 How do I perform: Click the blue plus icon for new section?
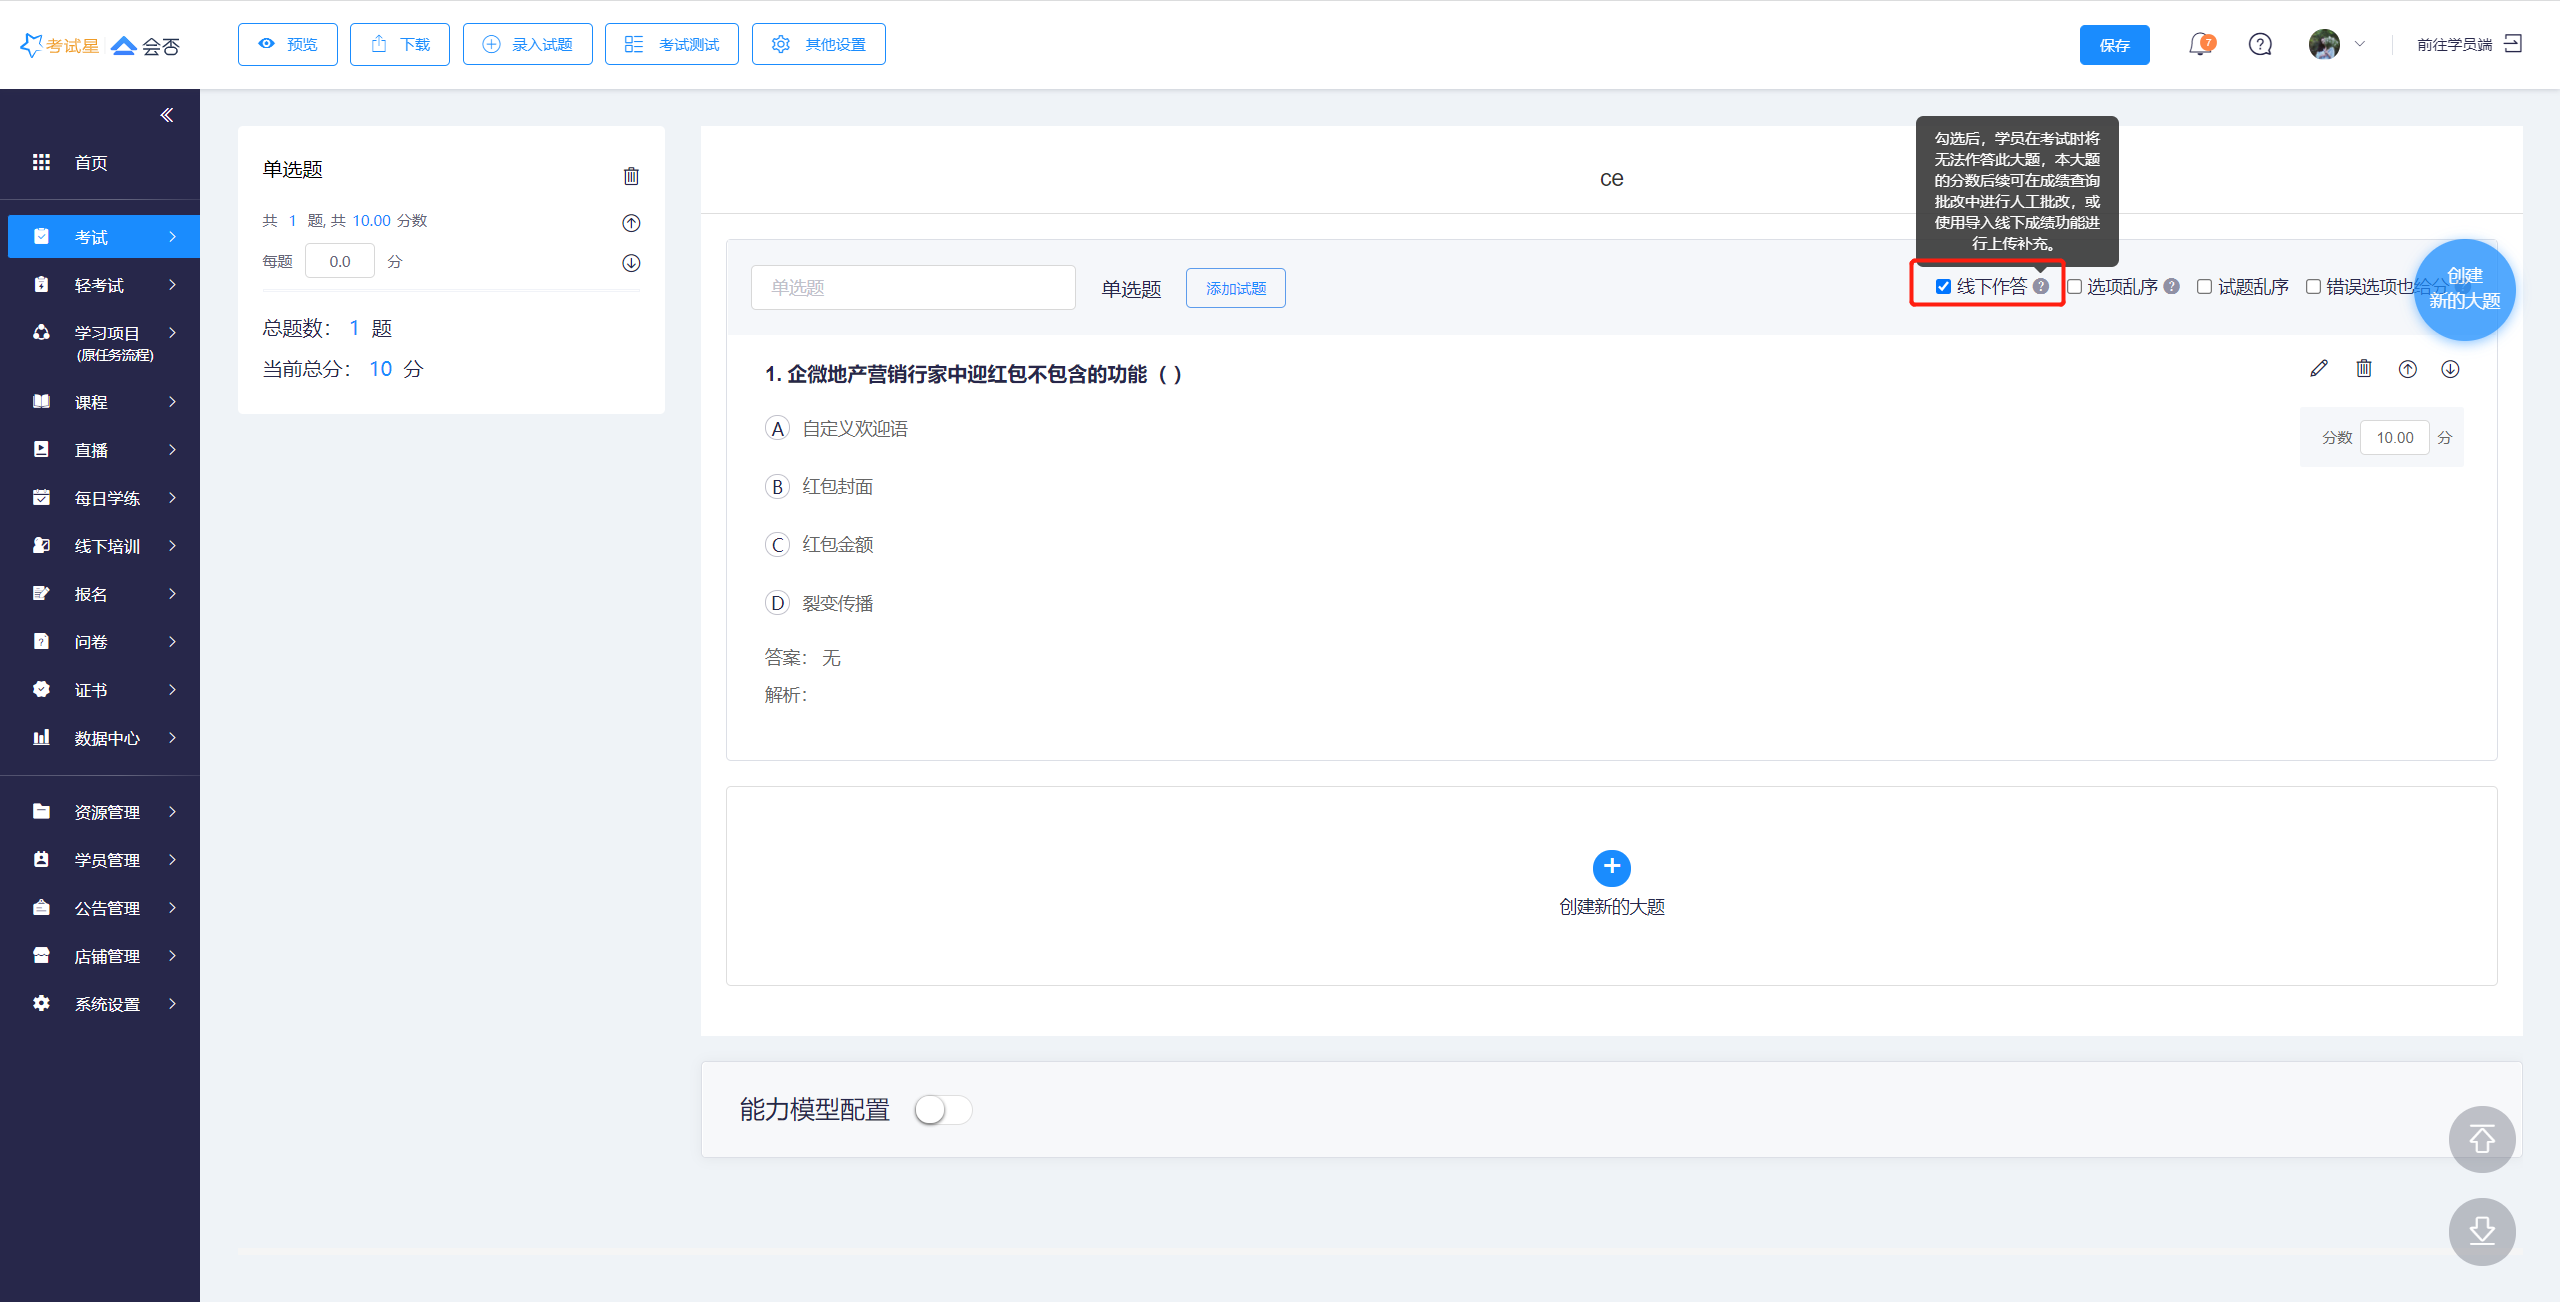pyautogui.click(x=1611, y=867)
